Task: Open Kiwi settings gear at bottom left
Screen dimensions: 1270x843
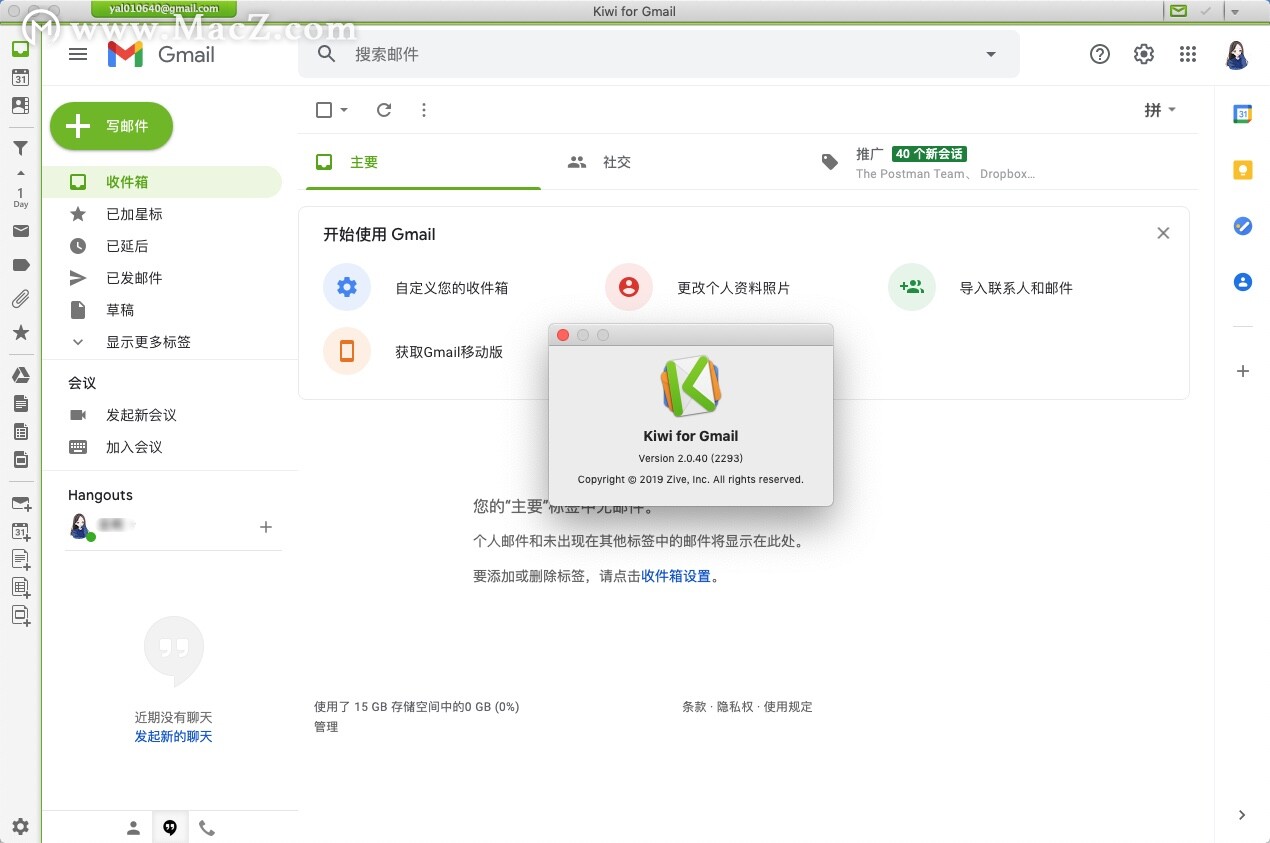Action: [20, 827]
